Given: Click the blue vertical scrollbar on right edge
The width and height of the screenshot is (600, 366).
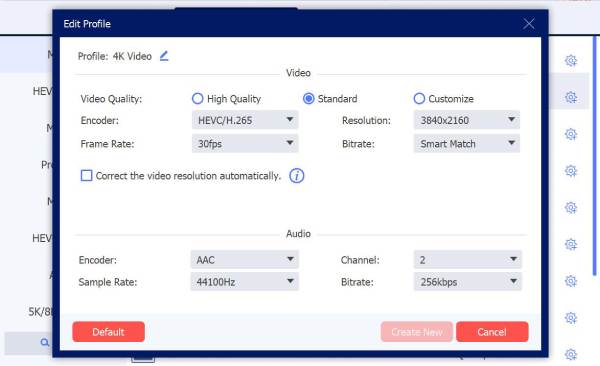Looking at the screenshot, I should 594,155.
